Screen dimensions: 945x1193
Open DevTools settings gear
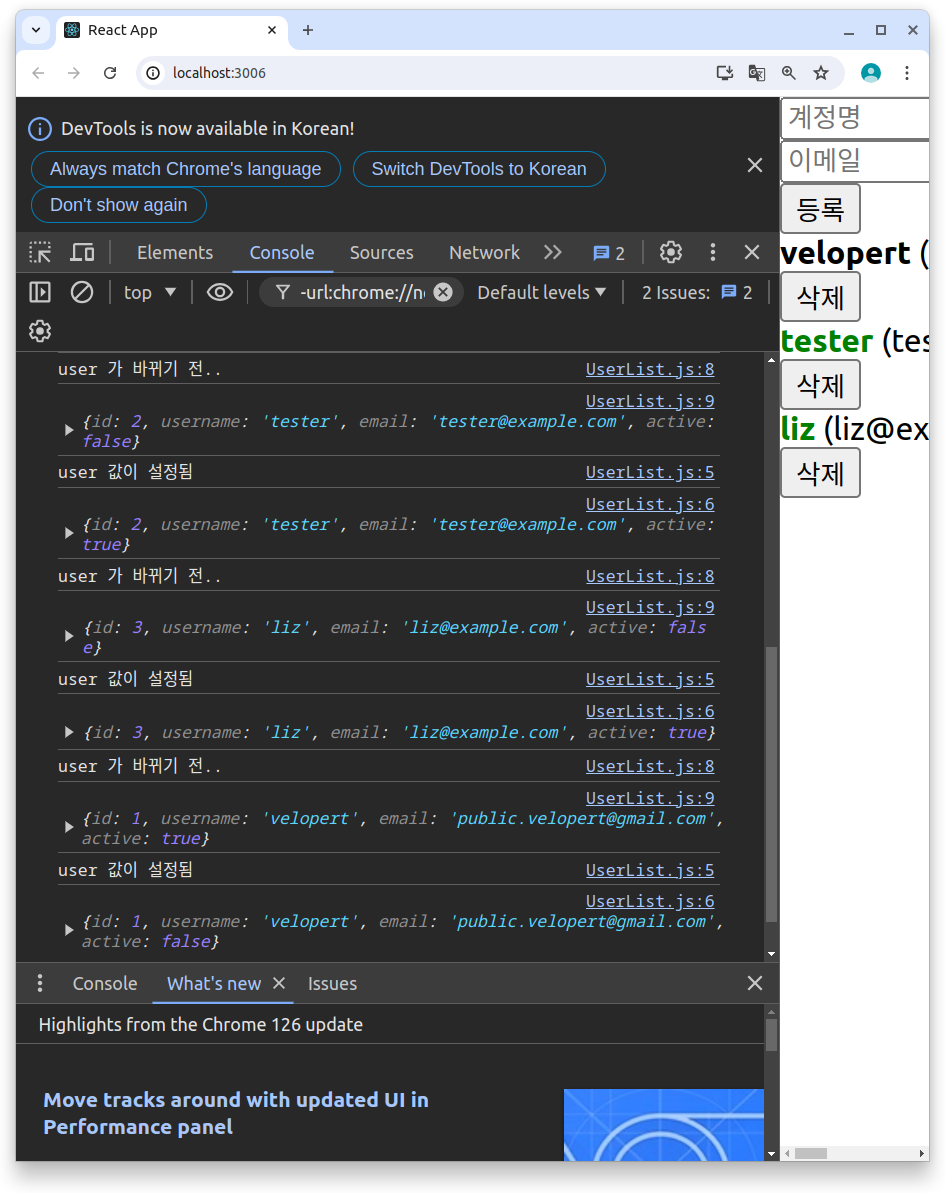670,253
